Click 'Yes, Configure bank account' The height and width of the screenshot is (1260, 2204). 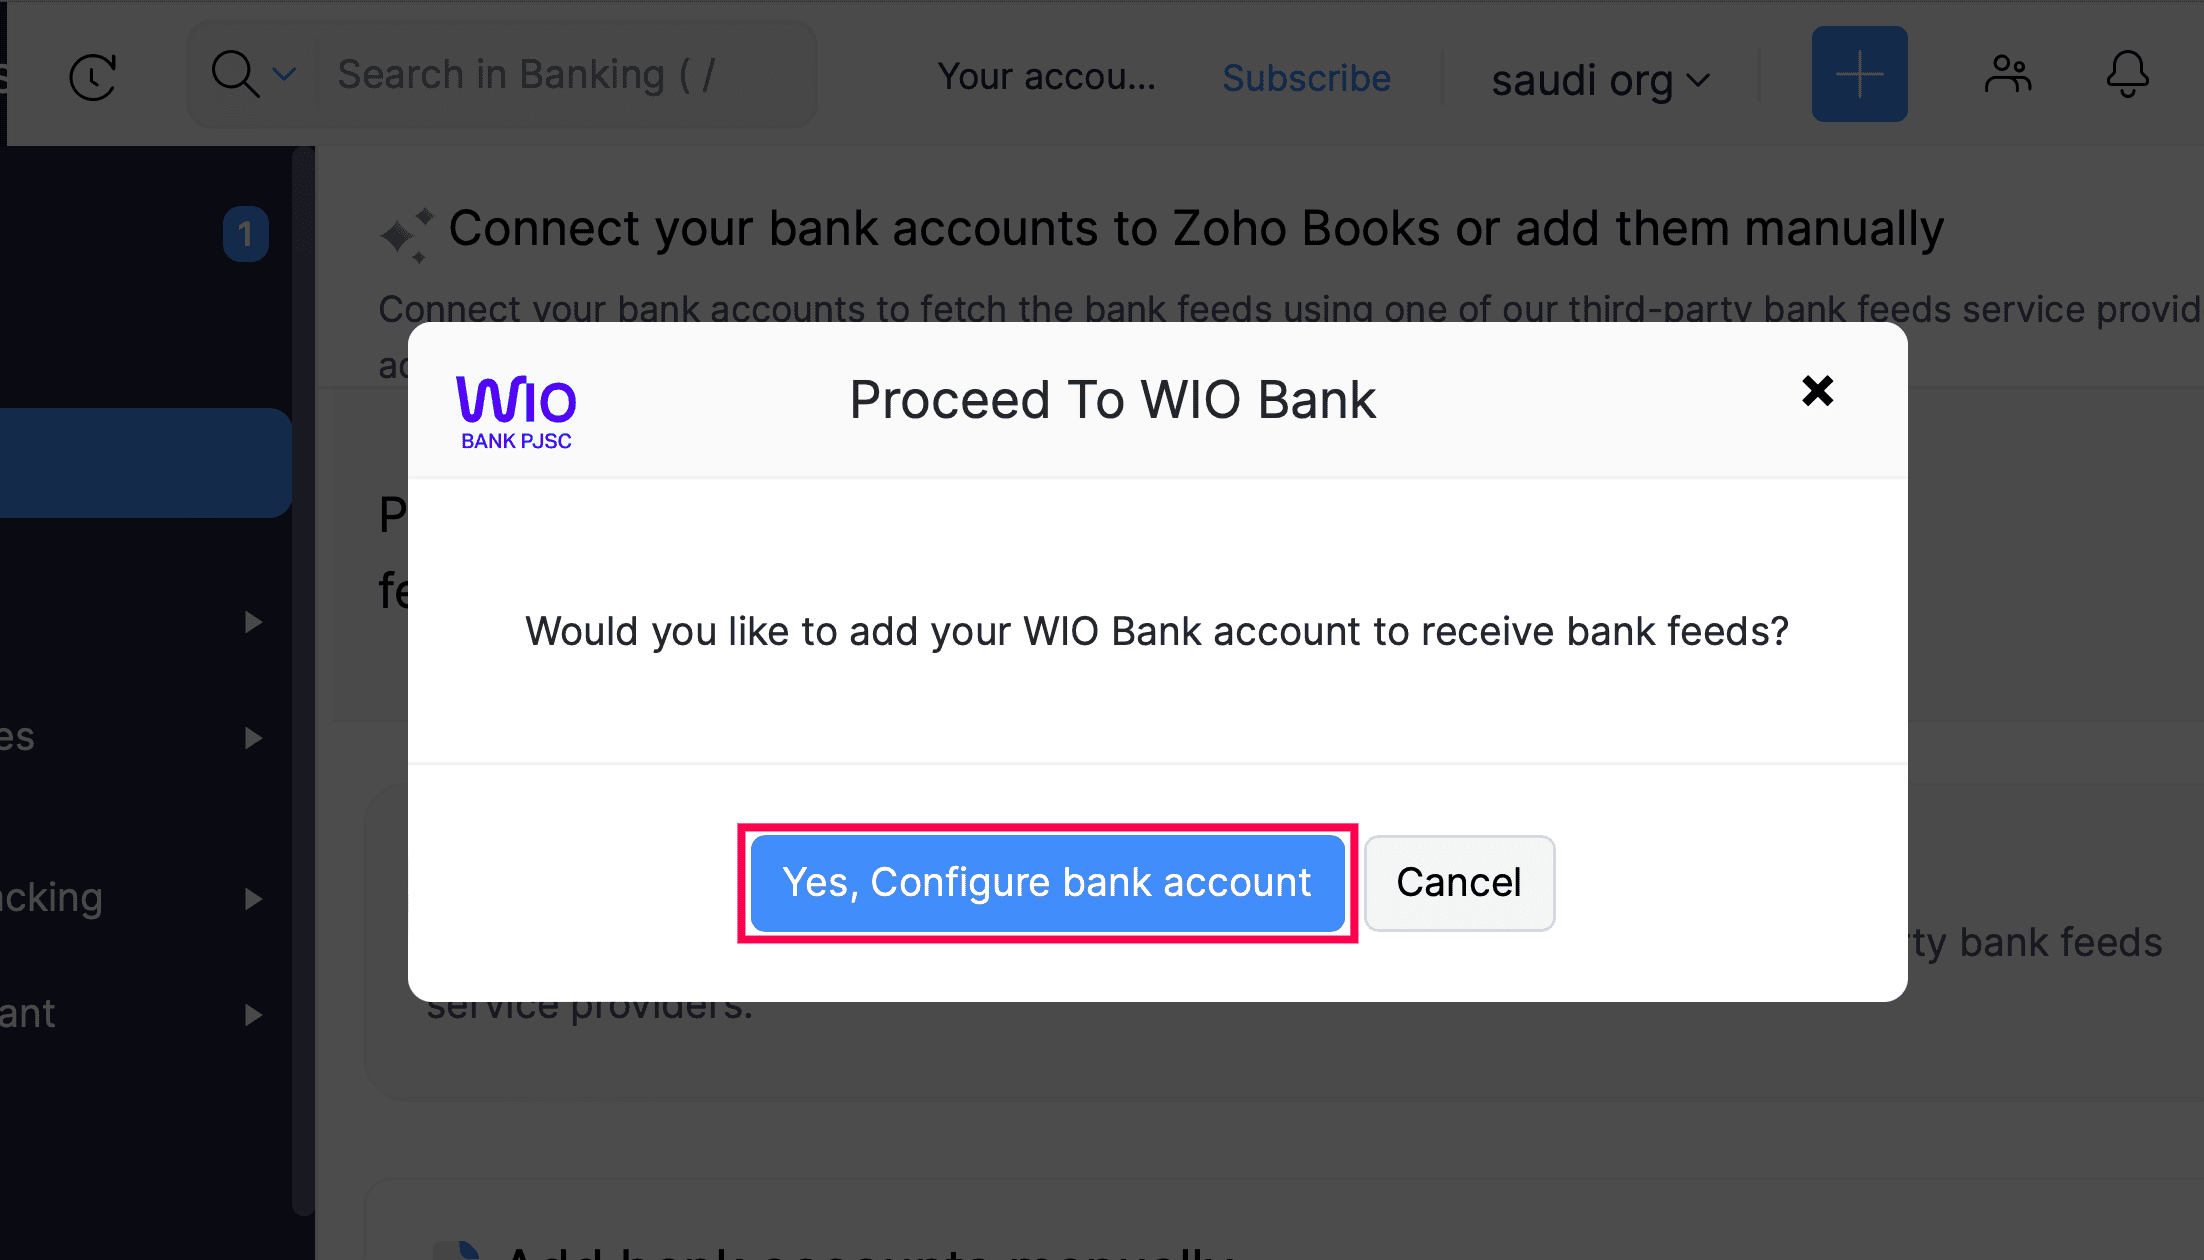click(x=1047, y=883)
